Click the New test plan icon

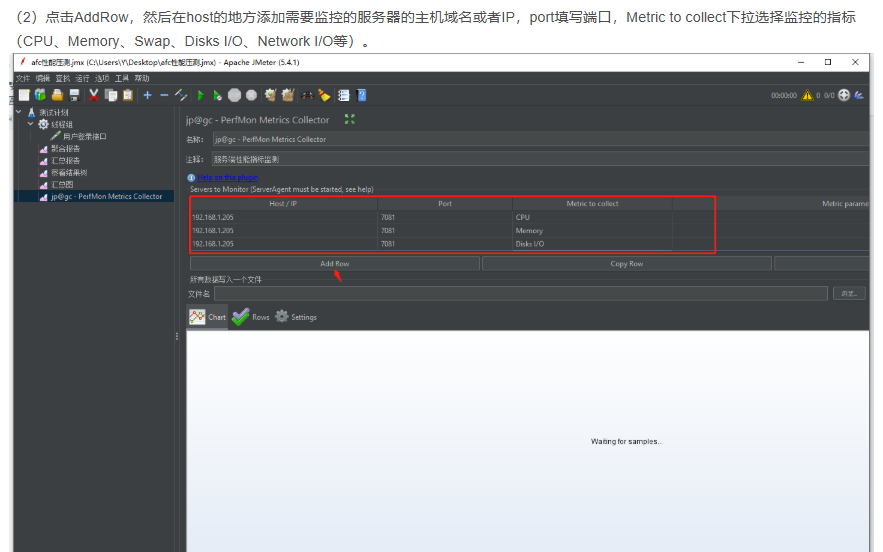[x=24, y=95]
